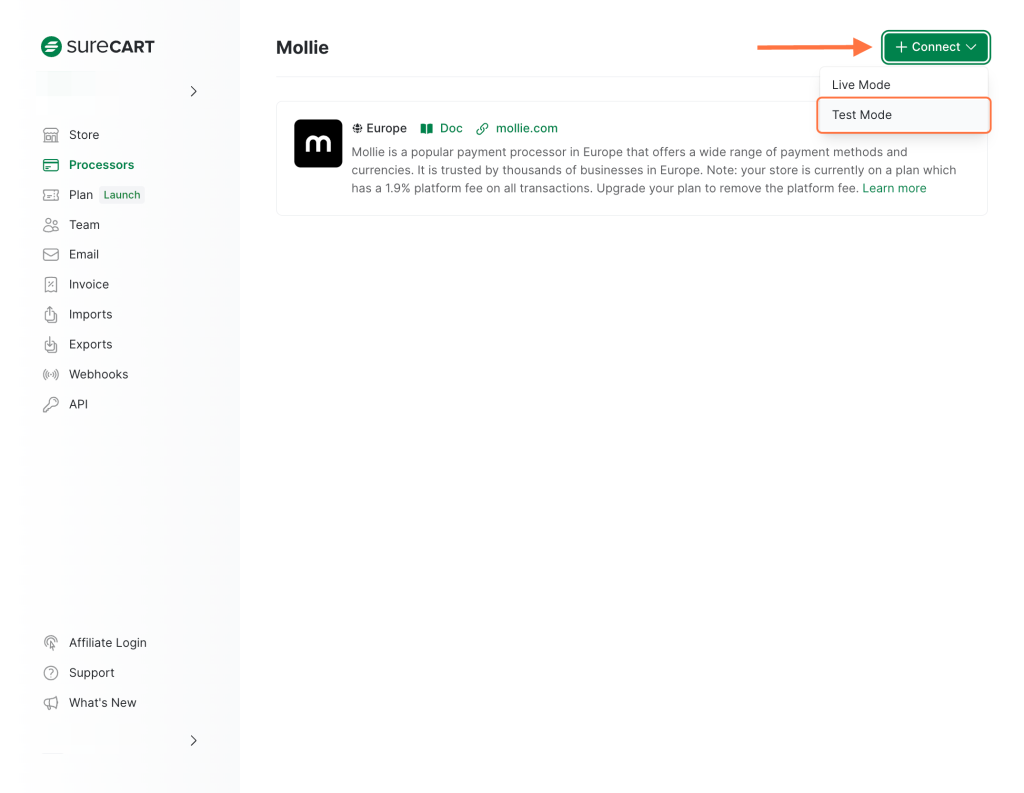Open the API key icon
Image resolution: width=1024 pixels, height=793 pixels.
50,404
